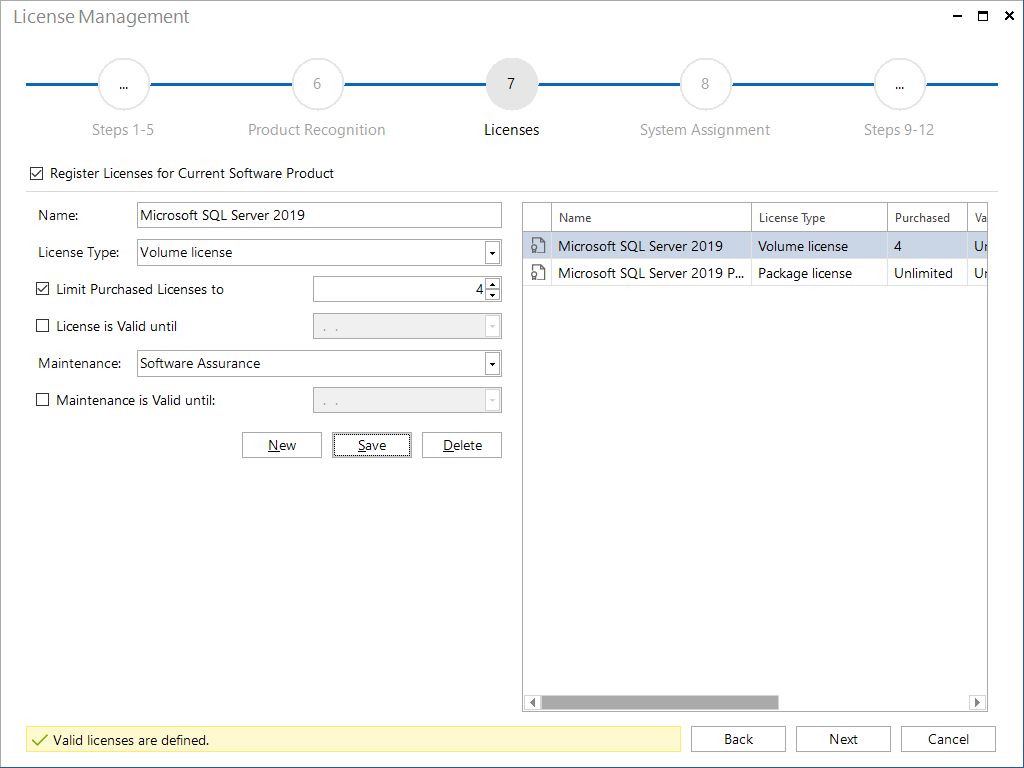The image size is (1024, 768).
Task: Go to Steps 1-5 wizard circle
Action: pyautogui.click(x=123, y=84)
